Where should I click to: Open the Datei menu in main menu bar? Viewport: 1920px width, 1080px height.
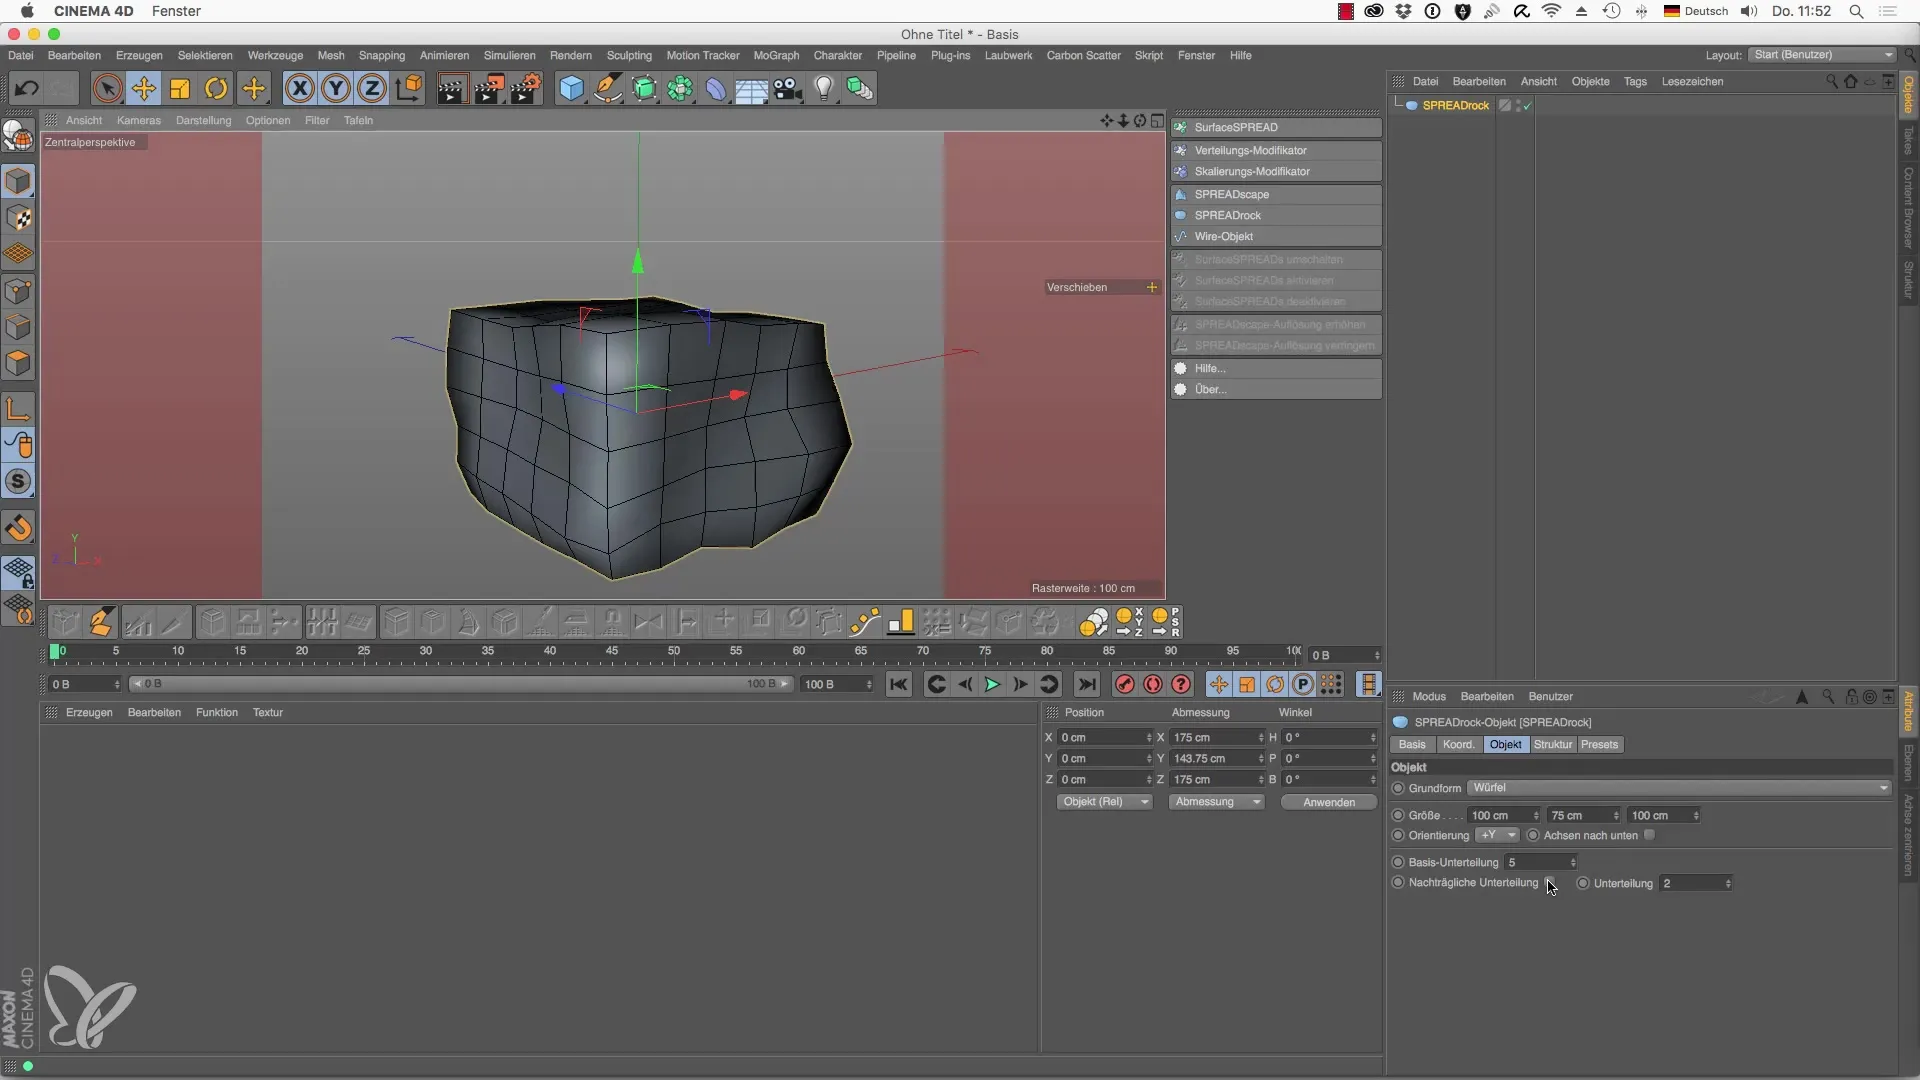coord(20,55)
